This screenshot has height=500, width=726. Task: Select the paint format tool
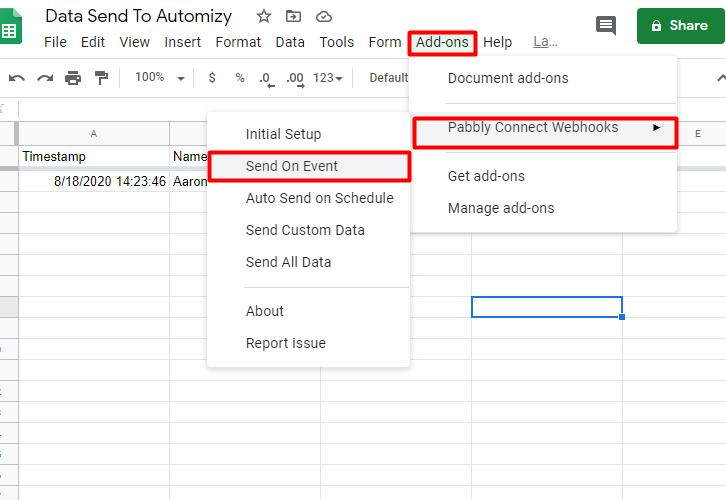pyautogui.click(x=101, y=78)
